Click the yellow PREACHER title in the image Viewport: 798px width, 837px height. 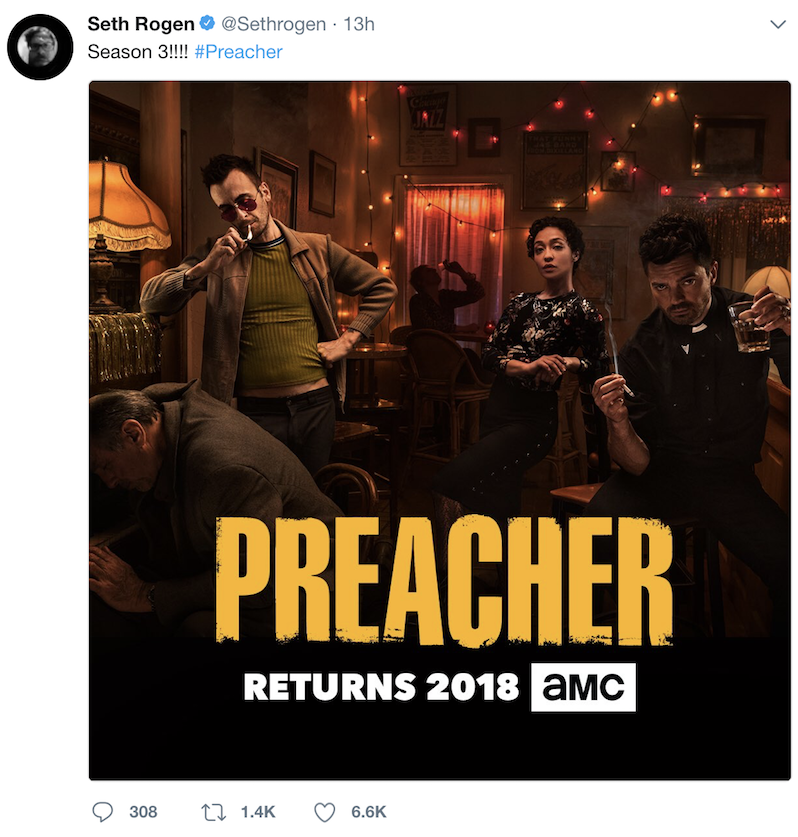[444, 580]
